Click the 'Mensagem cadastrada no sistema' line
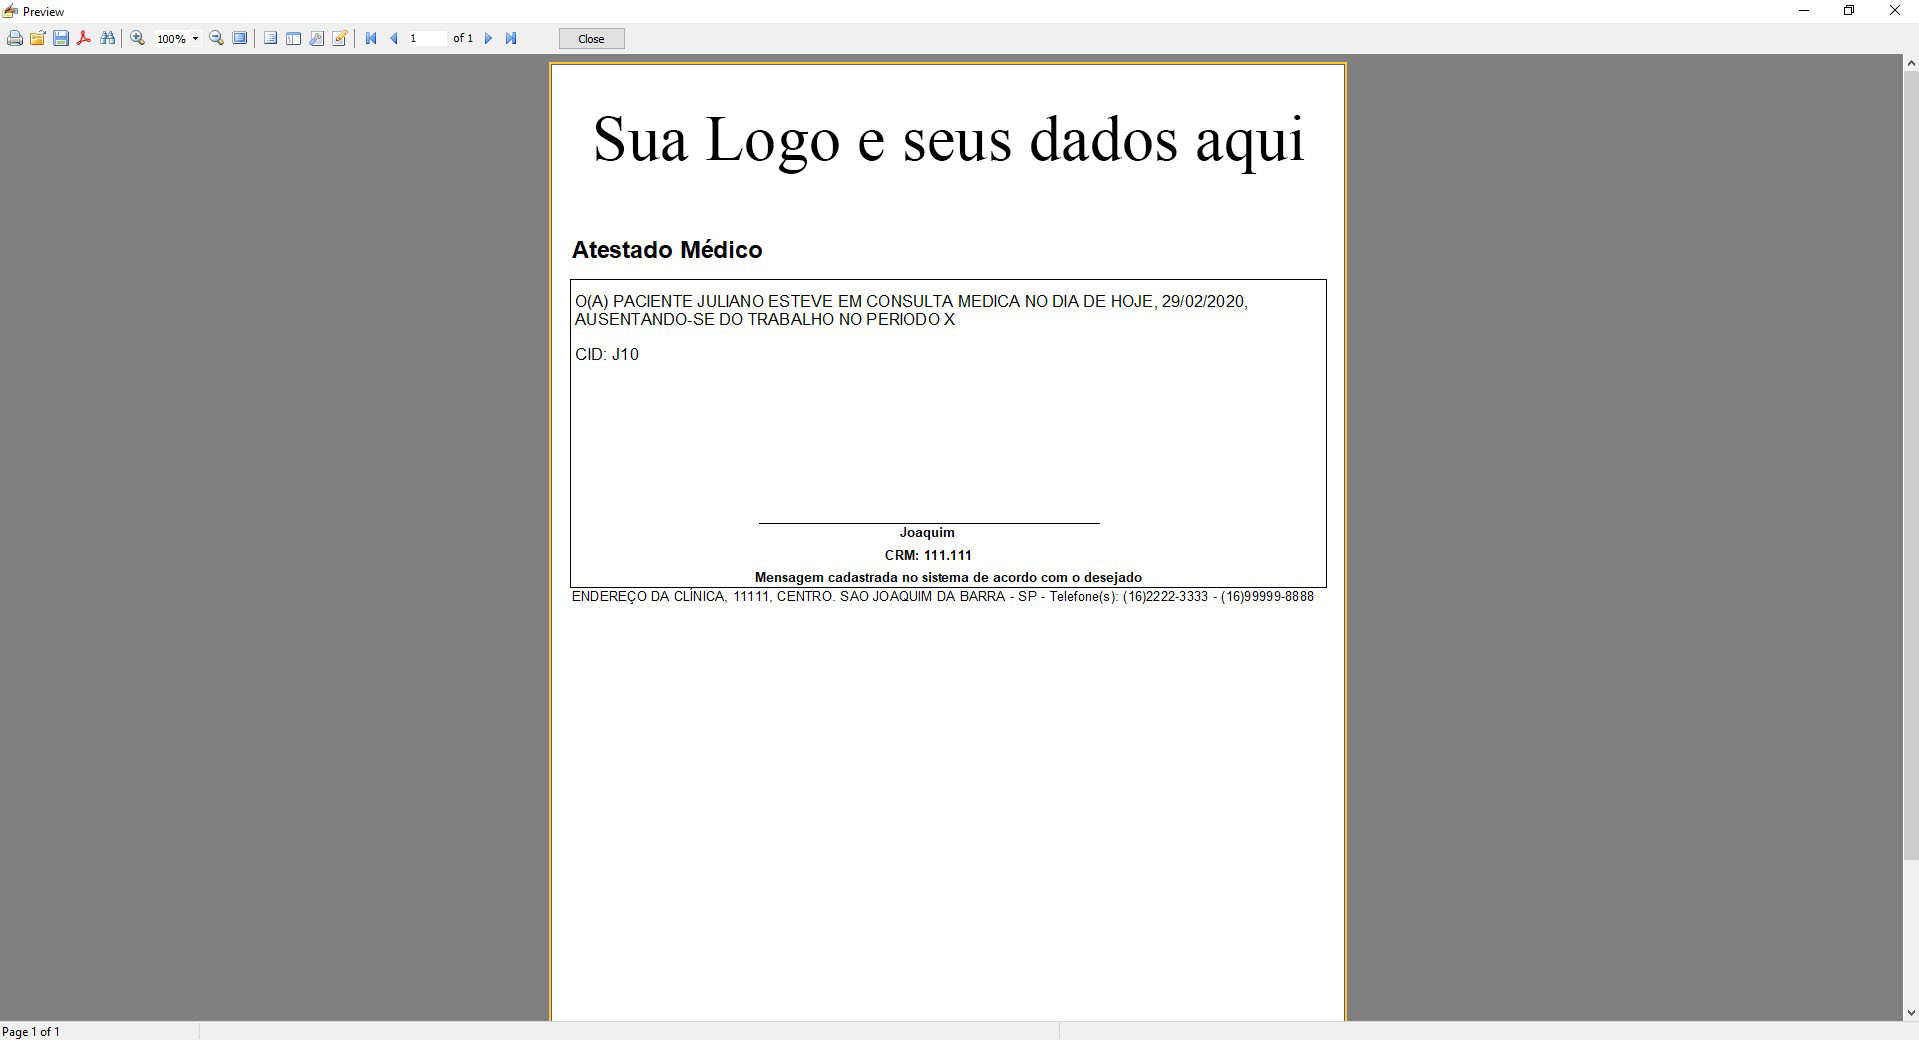The height and width of the screenshot is (1040, 1919). coord(948,577)
